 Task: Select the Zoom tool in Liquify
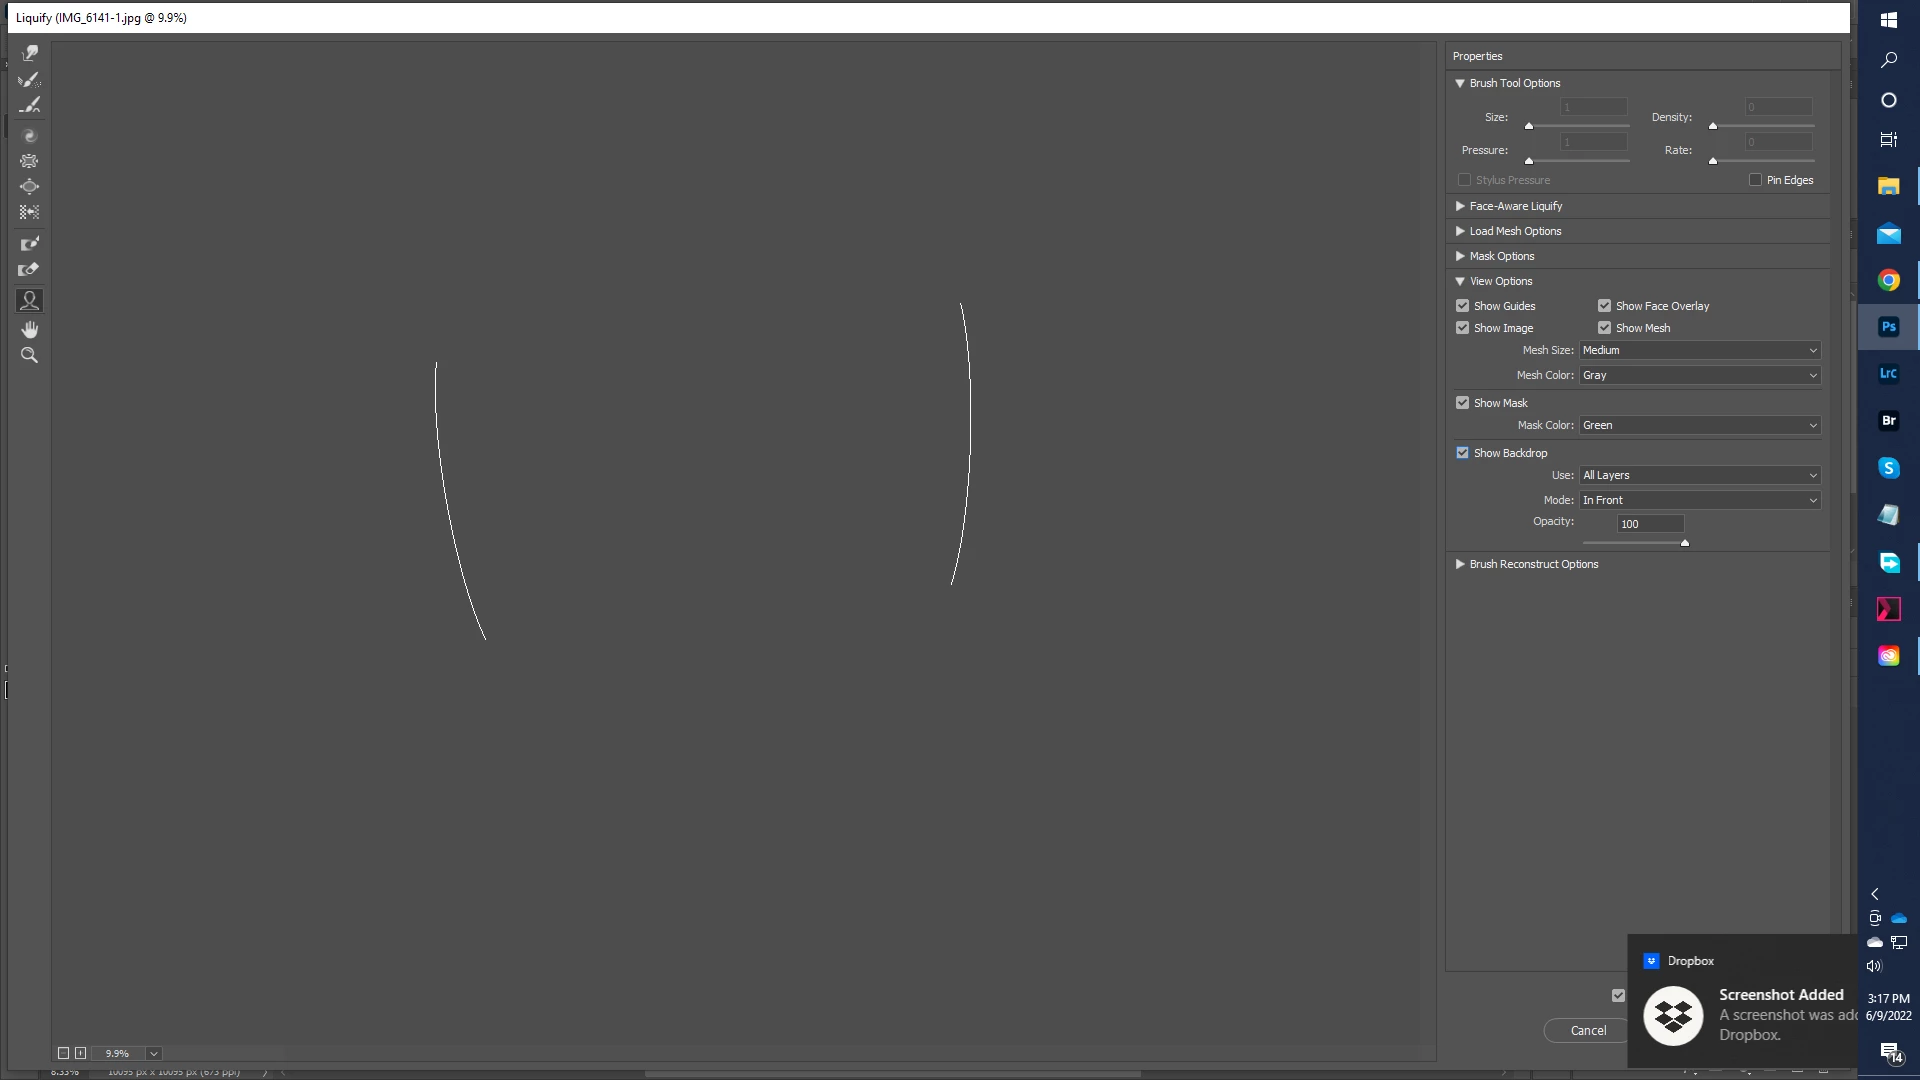pyautogui.click(x=30, y=355)
